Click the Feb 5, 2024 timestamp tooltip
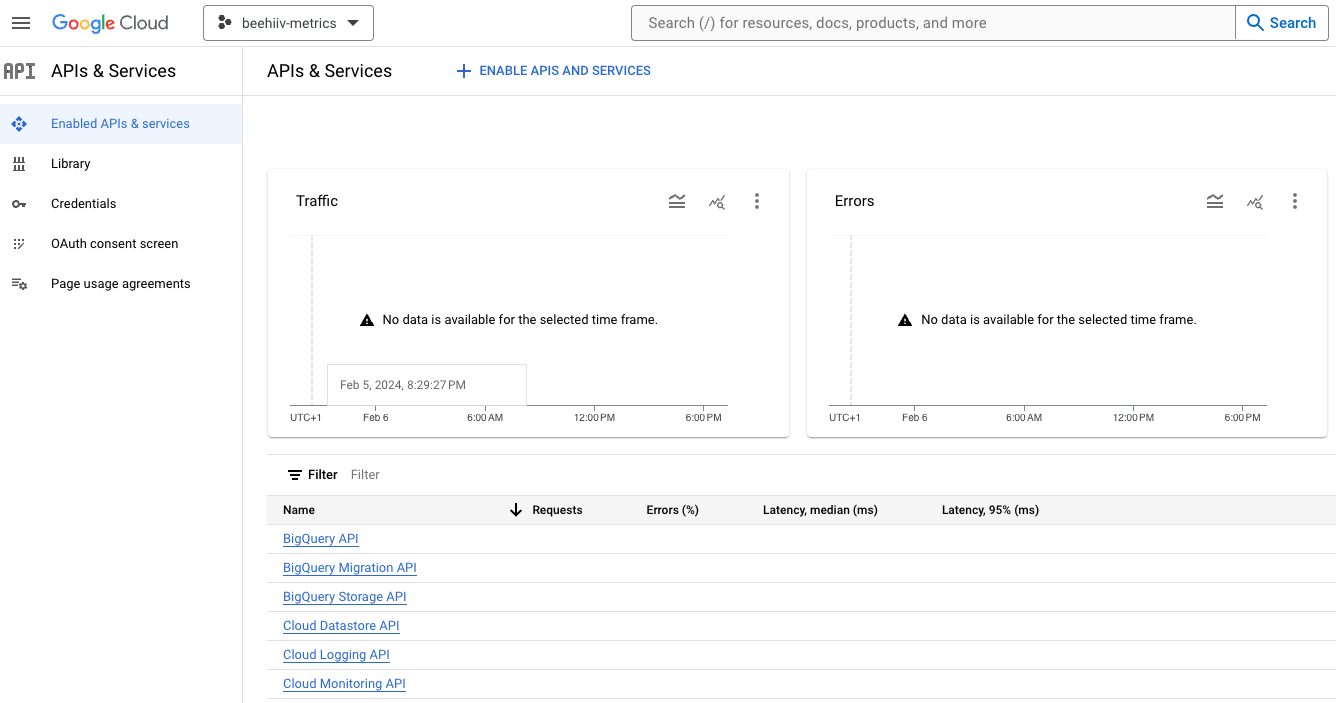Screen dimensions: 1336x703 [427, 385]
